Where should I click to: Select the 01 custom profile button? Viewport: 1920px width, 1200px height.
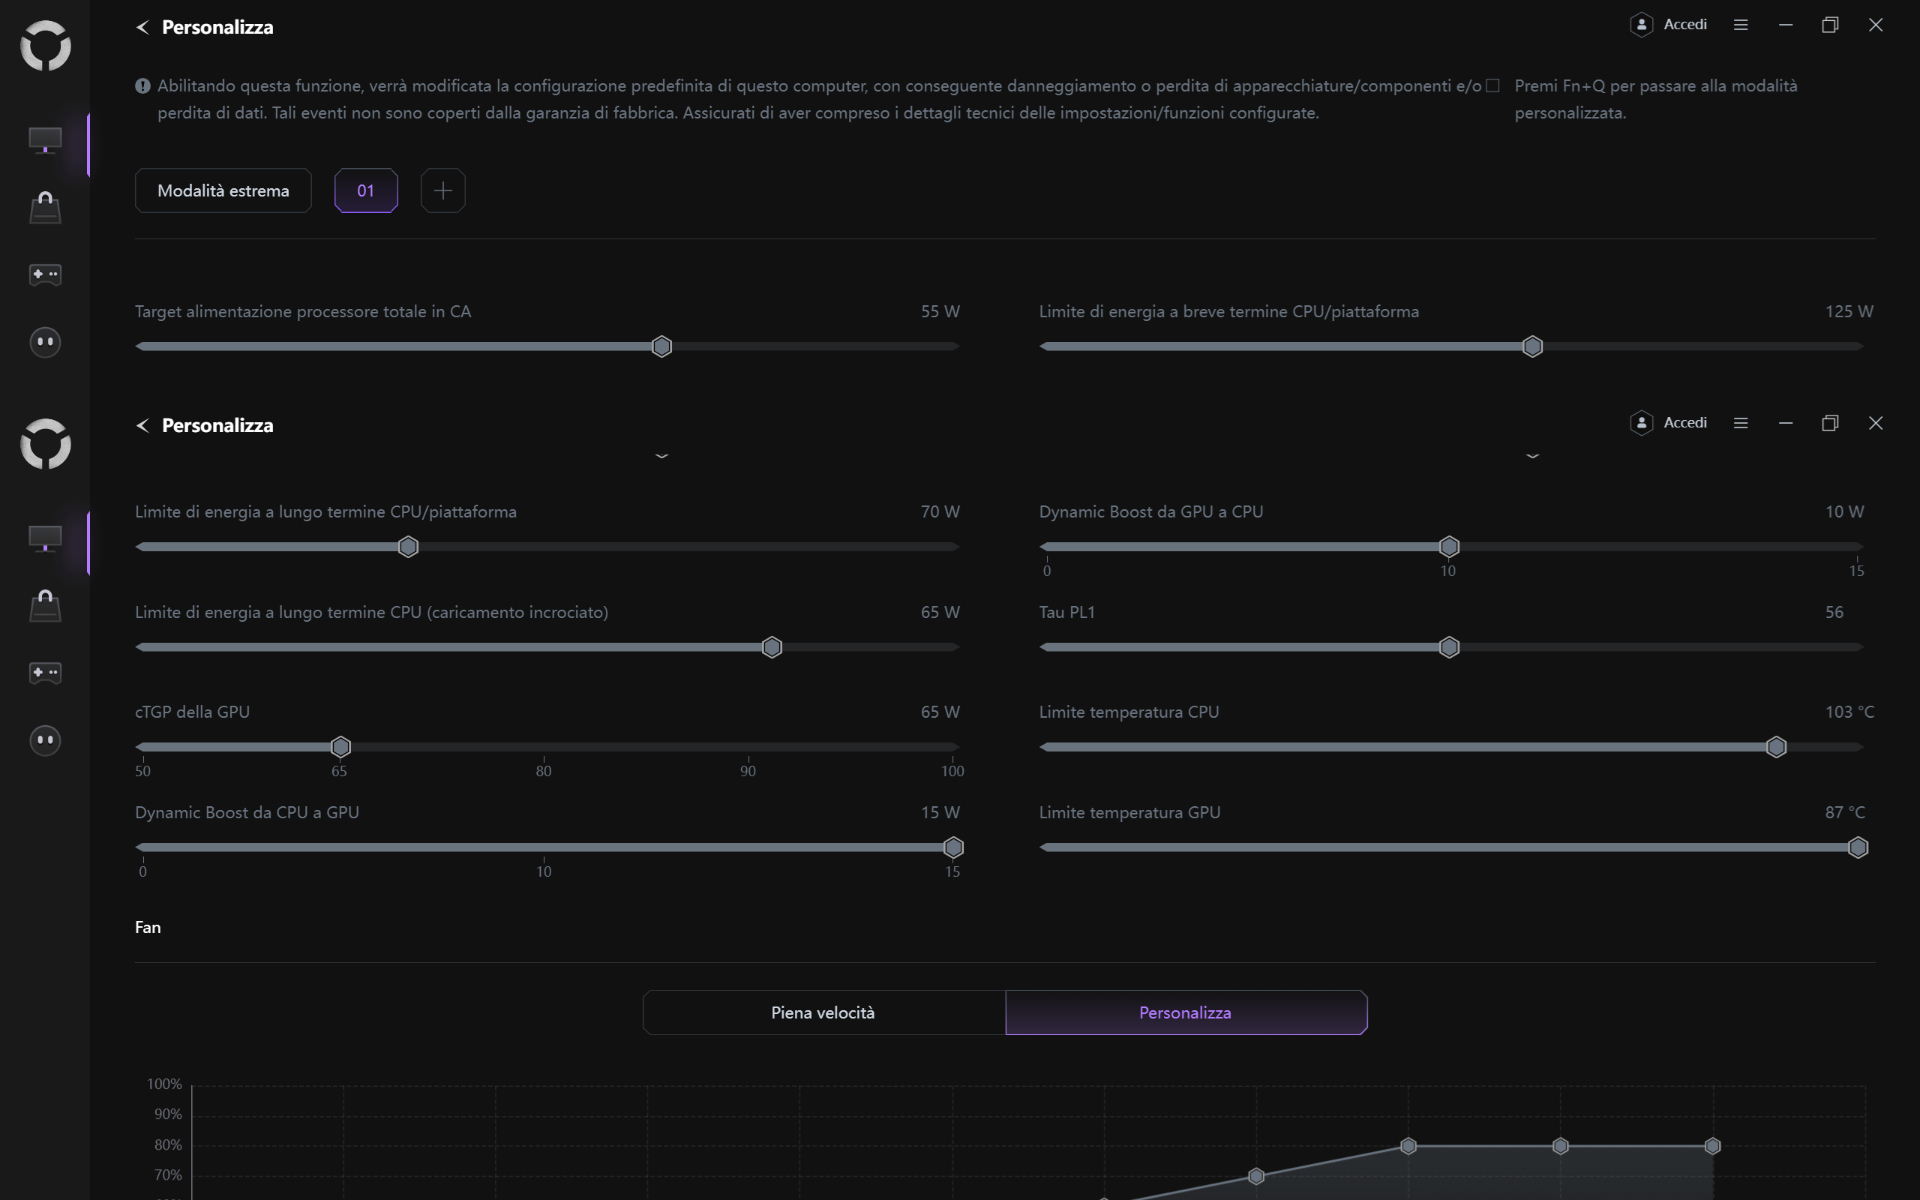(366, 191)
